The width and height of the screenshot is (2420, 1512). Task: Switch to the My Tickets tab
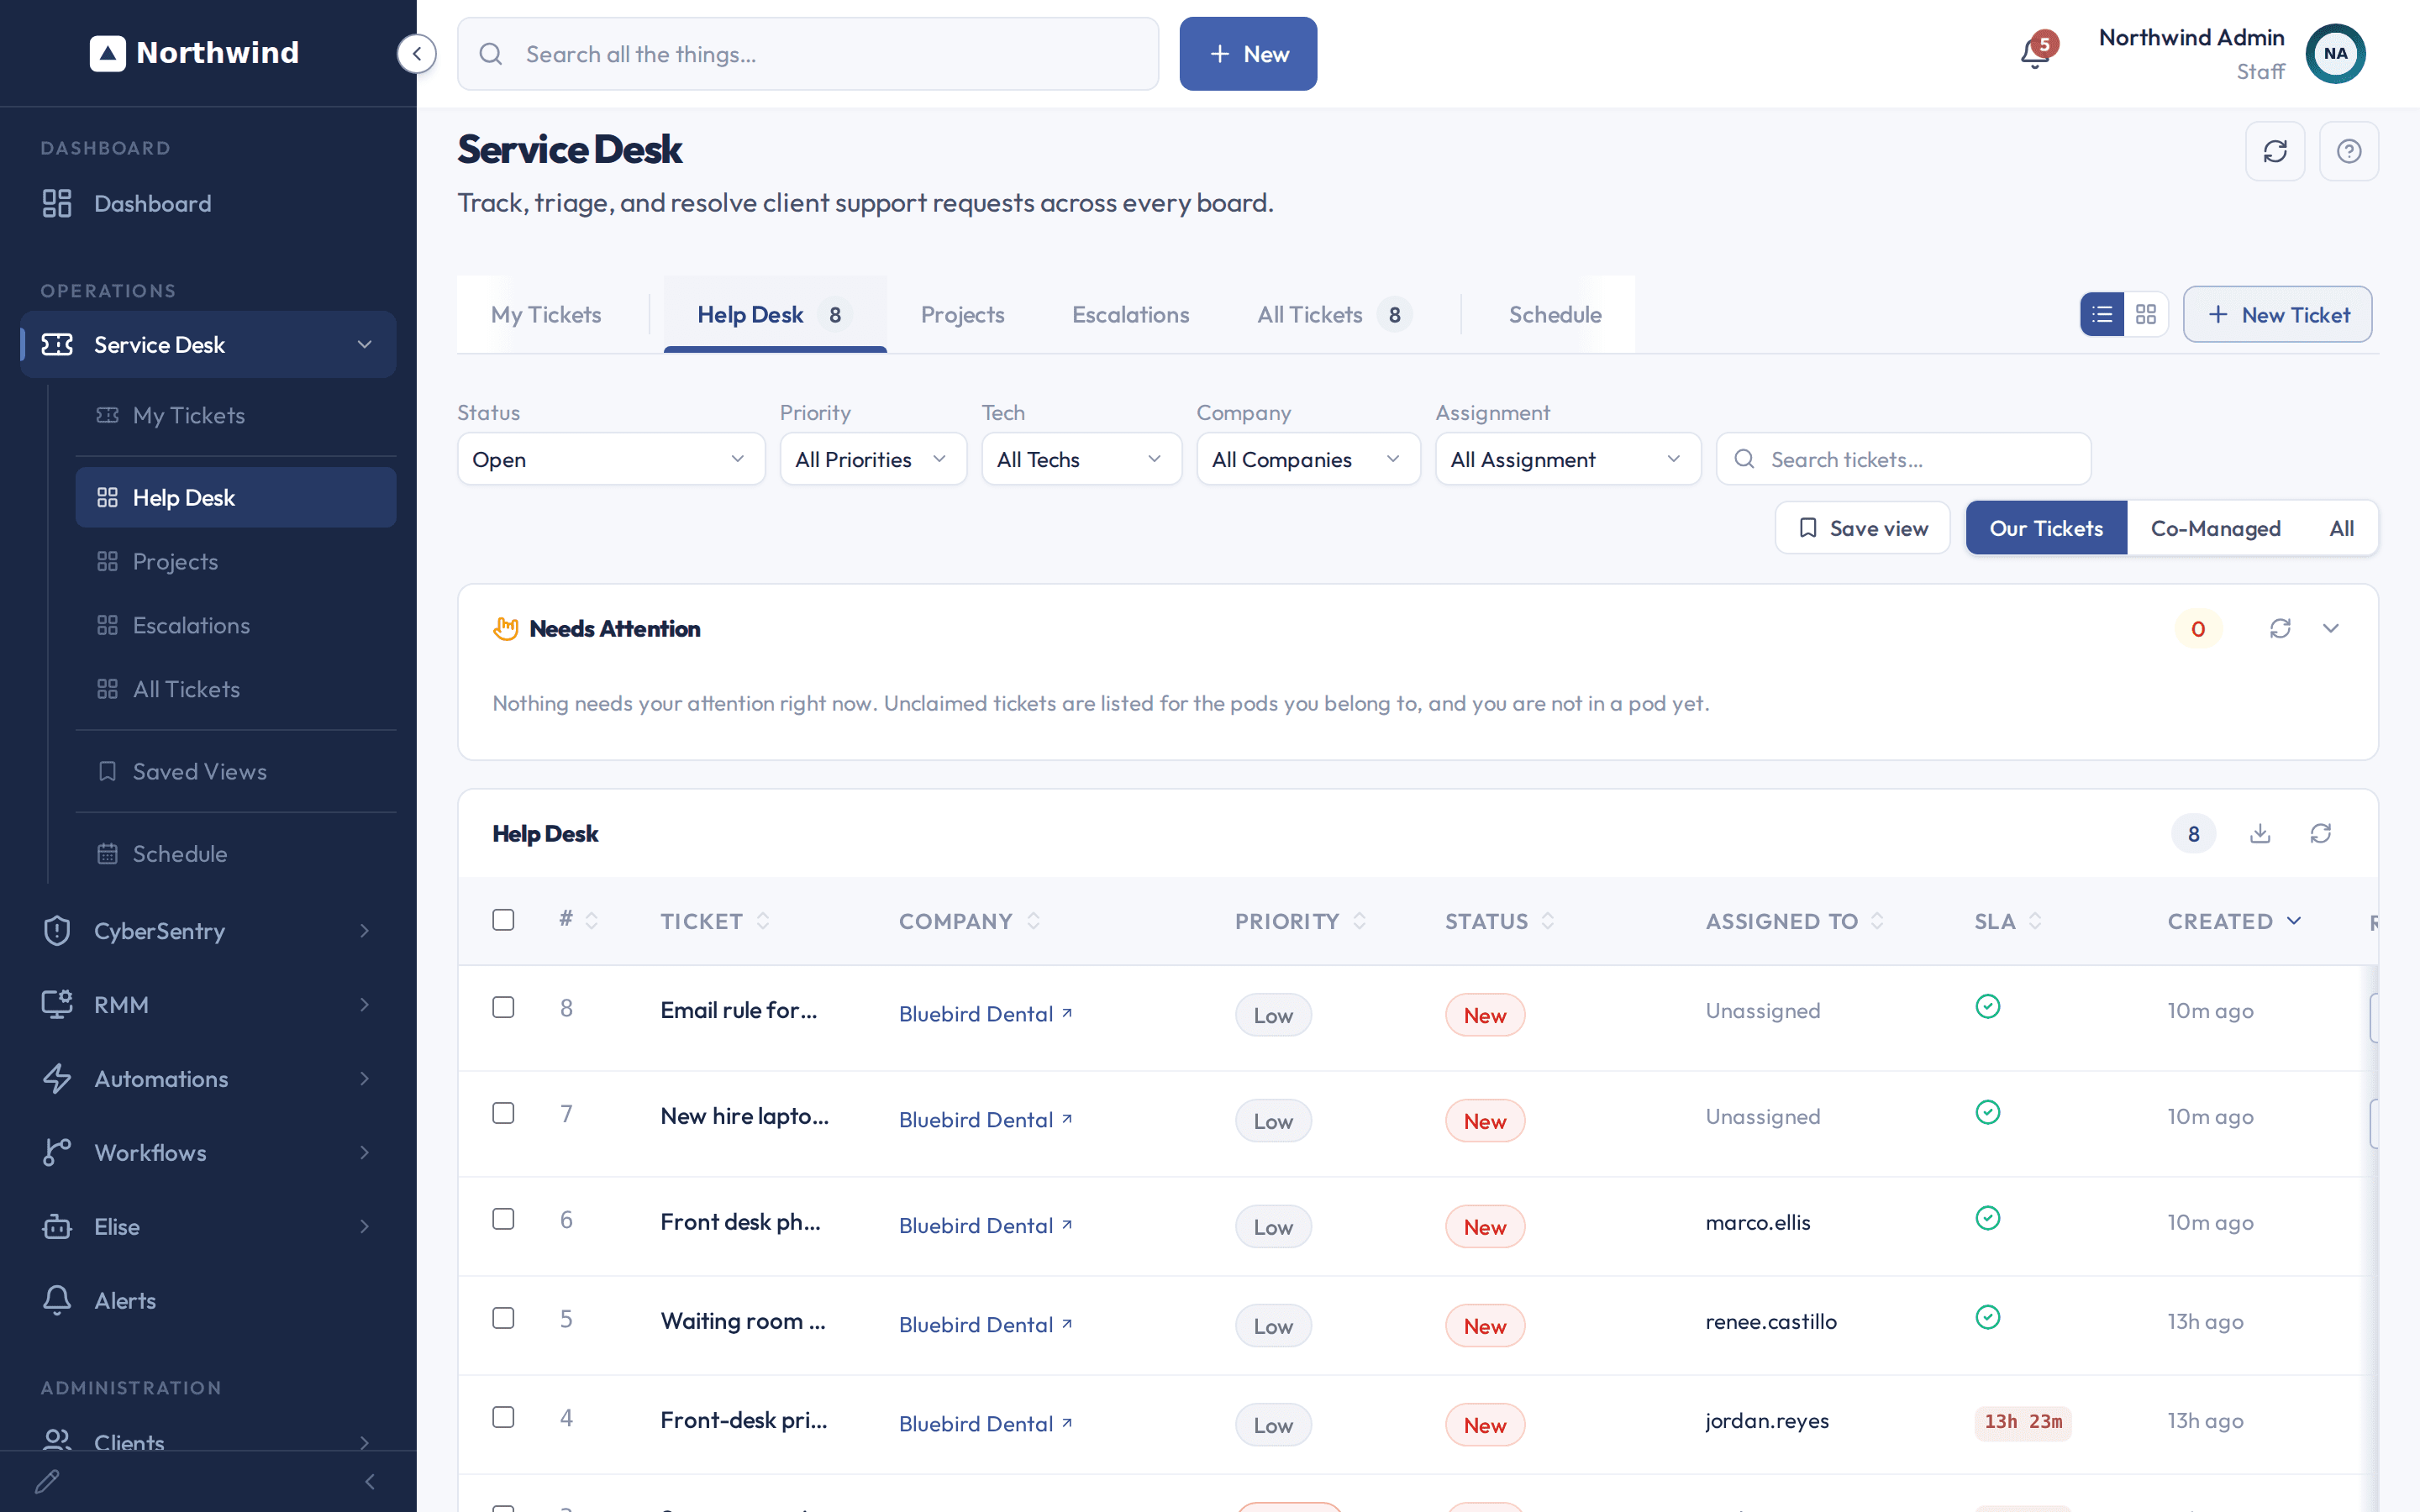pyautogui.click(x=546, y=314)
